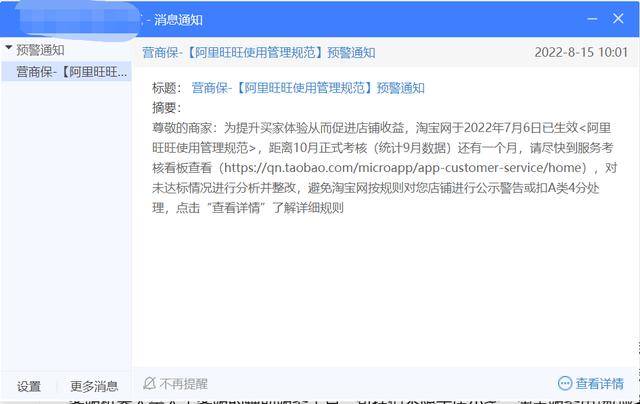Screen dimensions: 640x404
Task: Click 更多消息 button
Action: coord(94,386)
